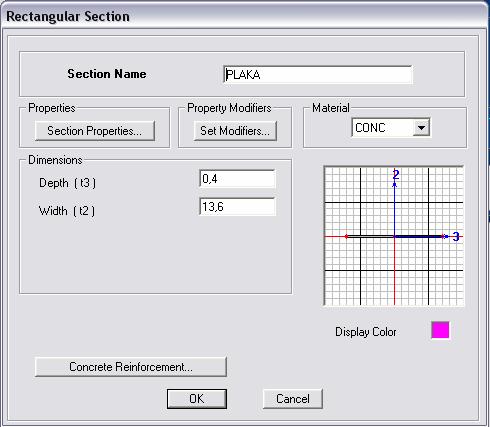Expand the Material dropdown arrow
The image size is (490, 427).
(421, 128)
